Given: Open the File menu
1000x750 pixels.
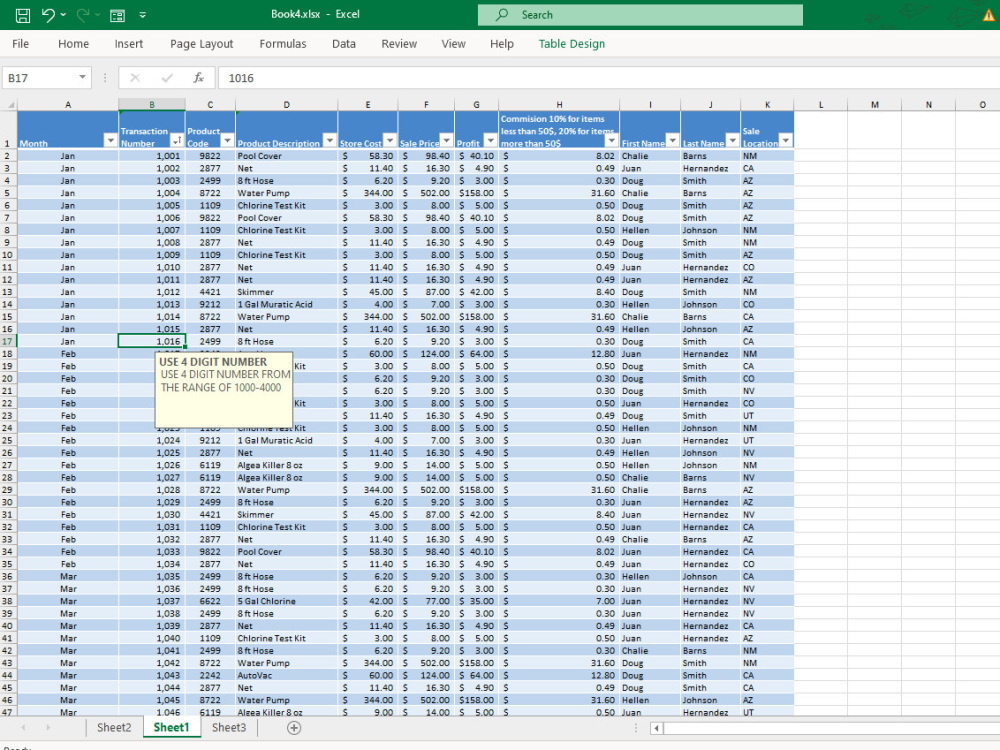Looking at the screenshot, I should coord(20,43).
